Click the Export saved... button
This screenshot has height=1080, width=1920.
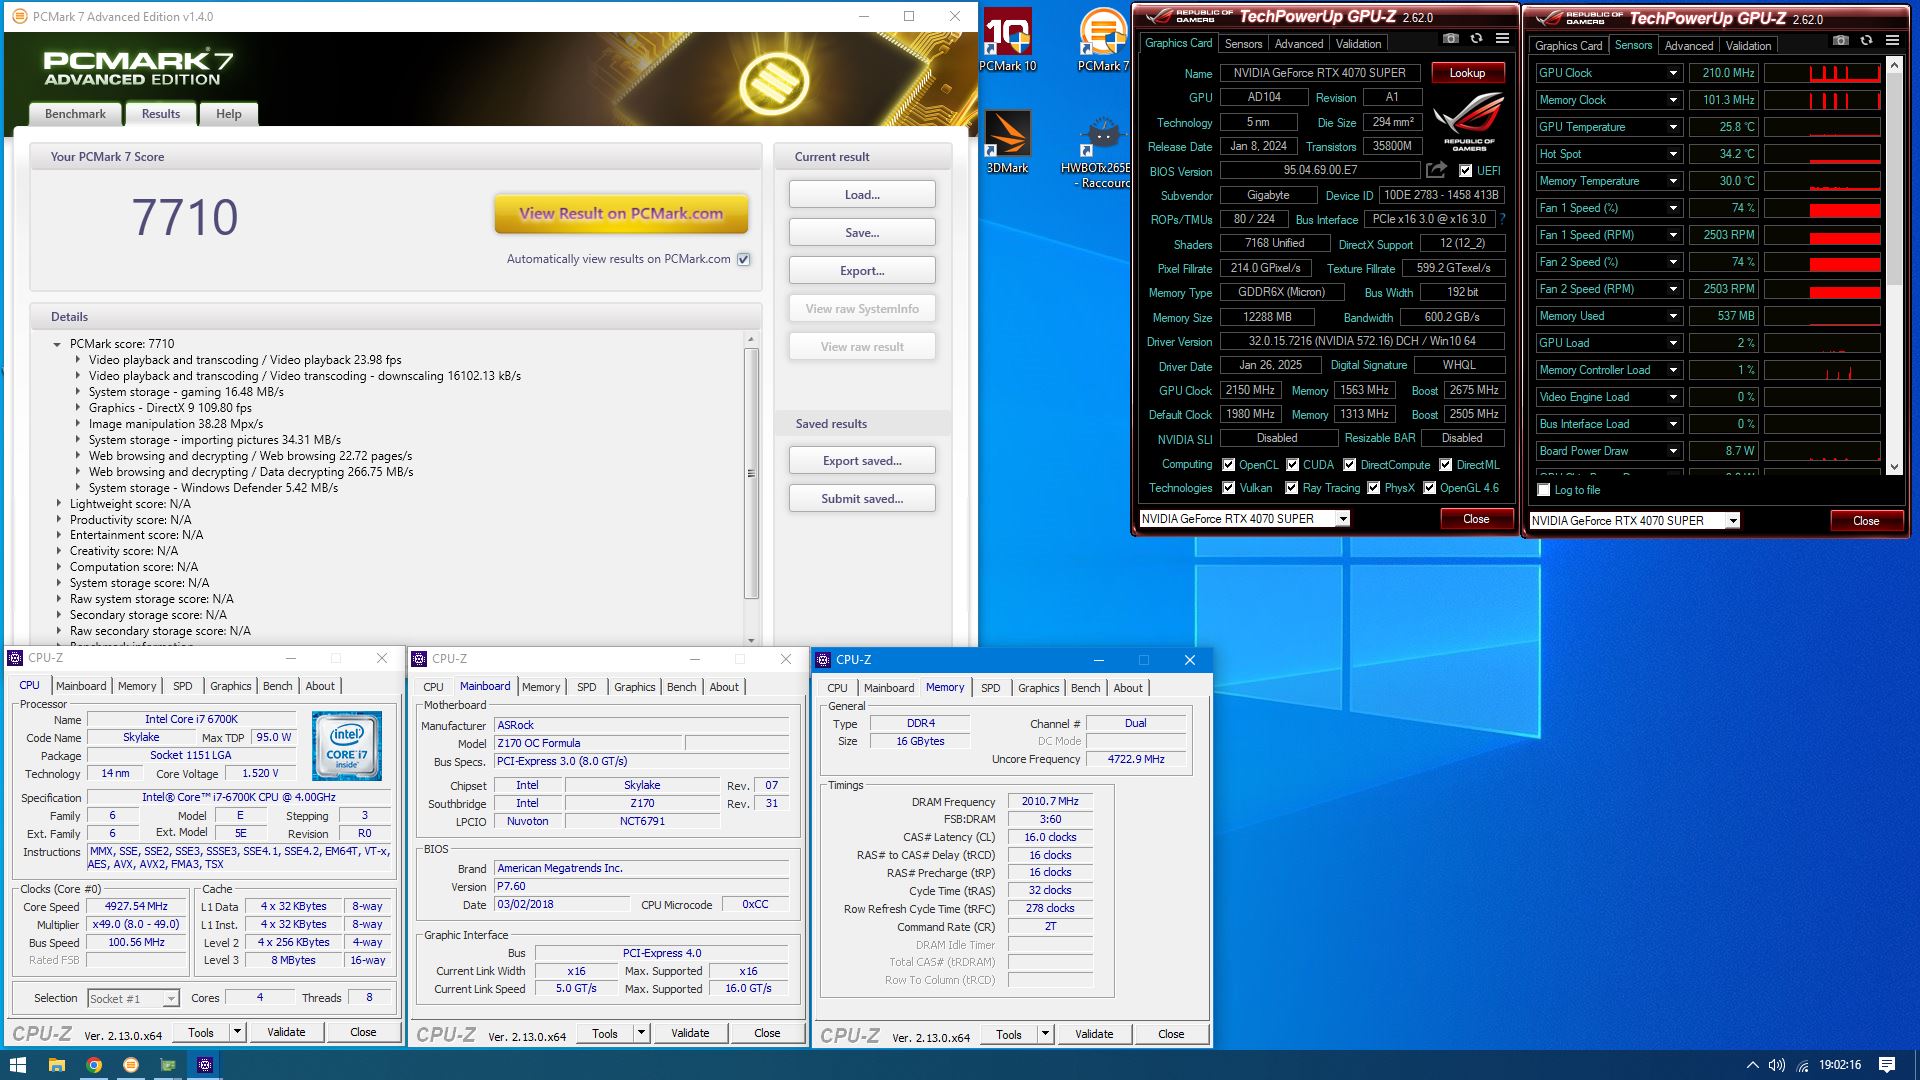click(x=862, y=461)
